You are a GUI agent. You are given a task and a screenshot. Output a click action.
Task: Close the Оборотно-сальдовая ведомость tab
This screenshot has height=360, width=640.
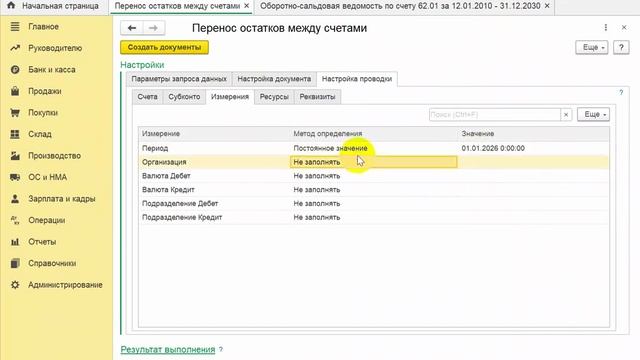547,6
